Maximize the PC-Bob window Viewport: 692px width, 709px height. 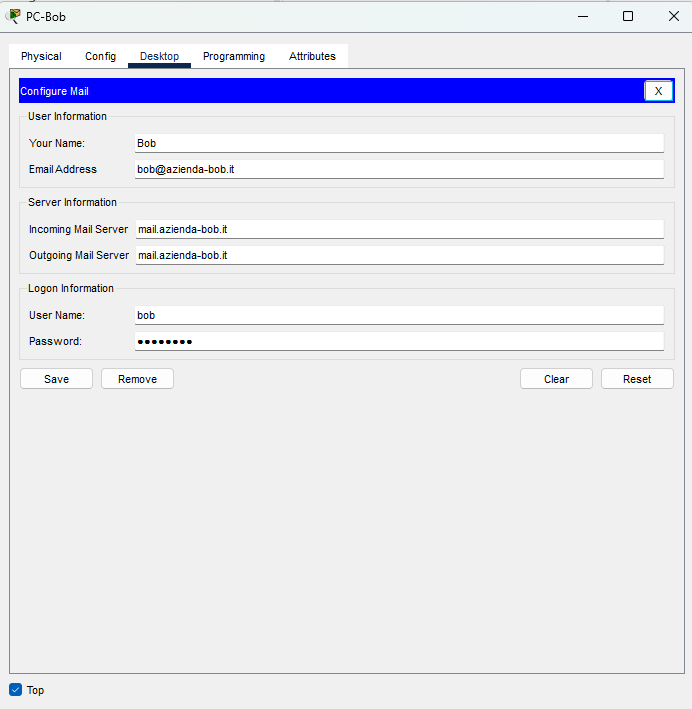pyautogui.click(x=628, y=16)
